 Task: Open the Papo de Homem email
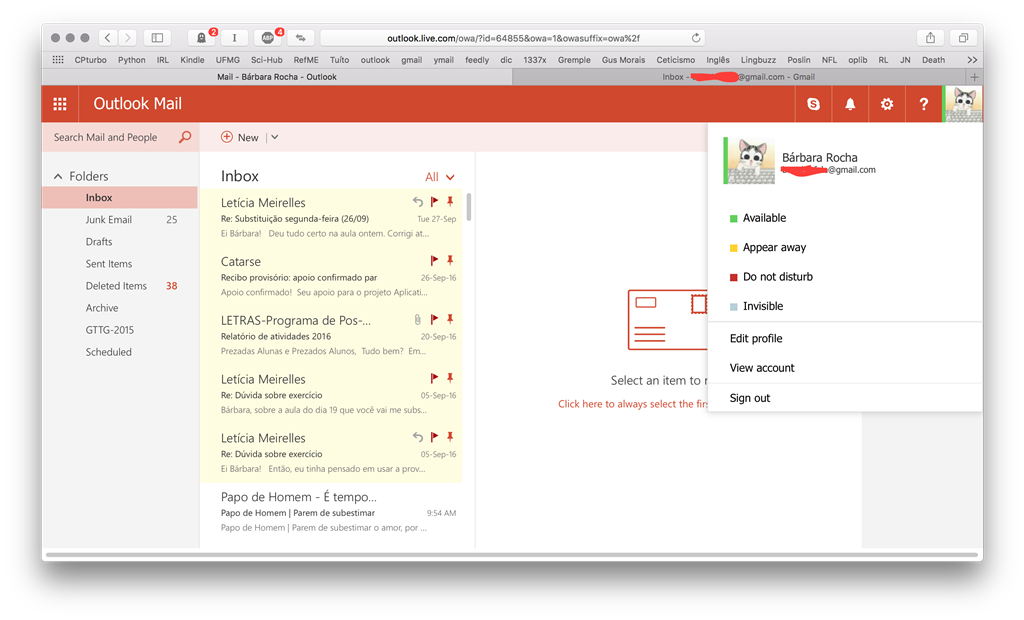[331, 512]
